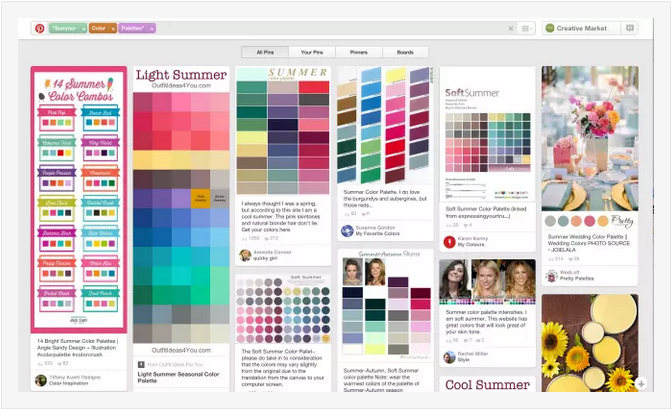Screen dimensions: 672x410
Task: Open the paint chip strips pin image
Action: [385, 126]
